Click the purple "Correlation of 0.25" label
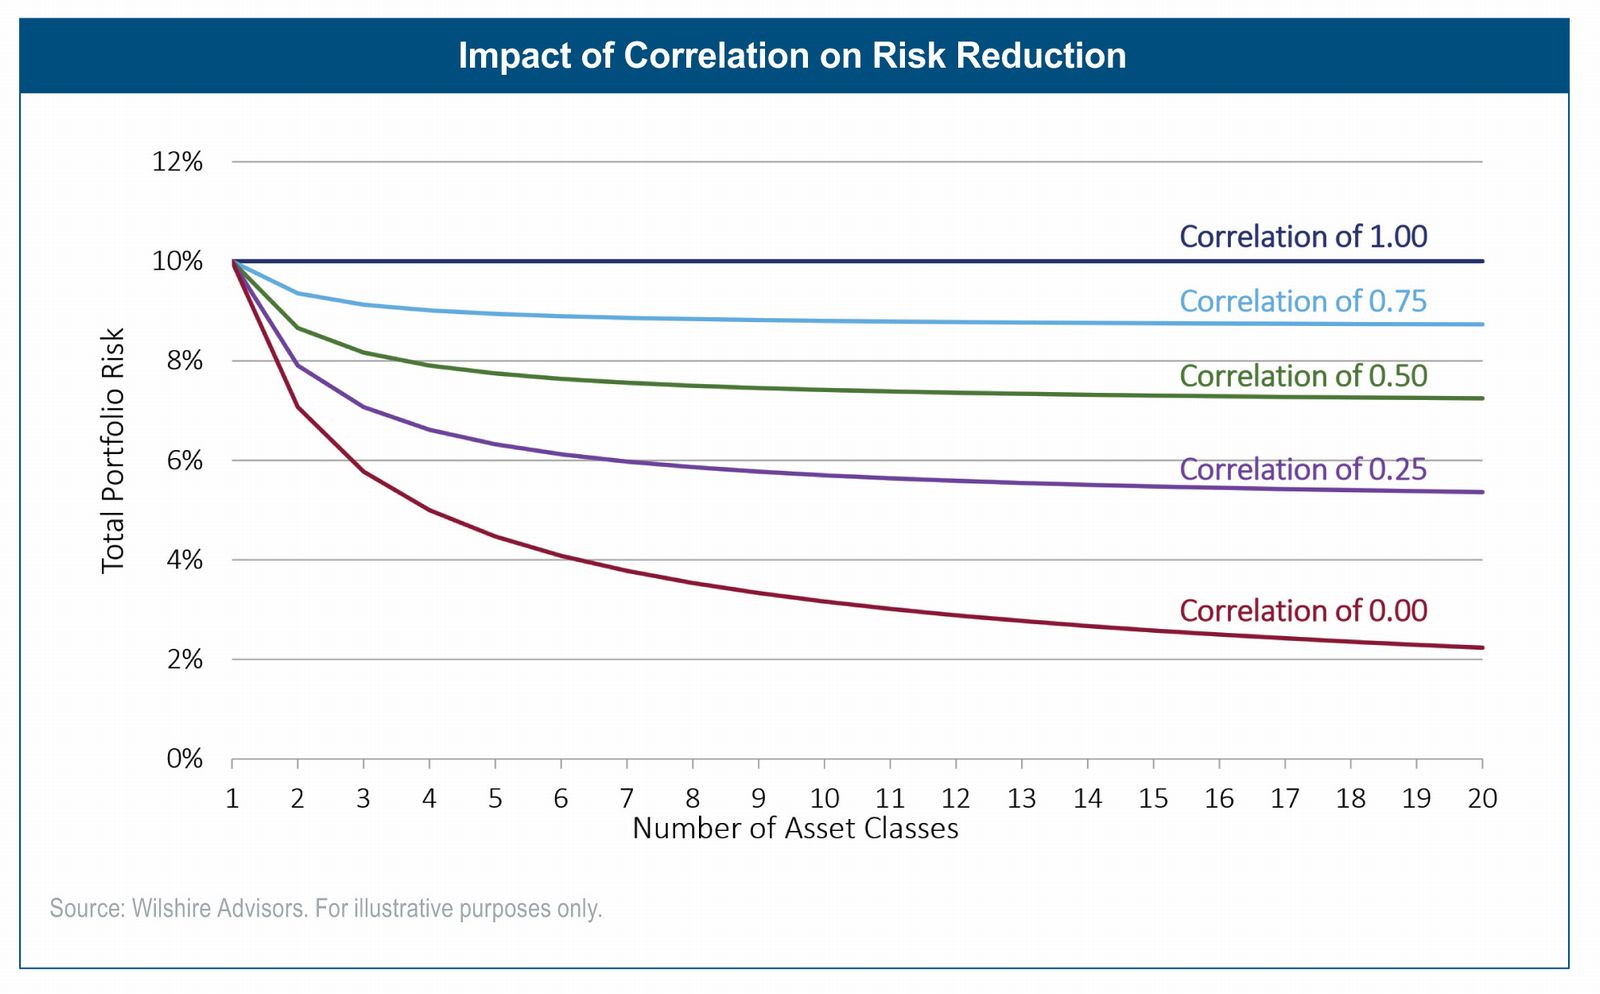 (x=1303, y=469)
